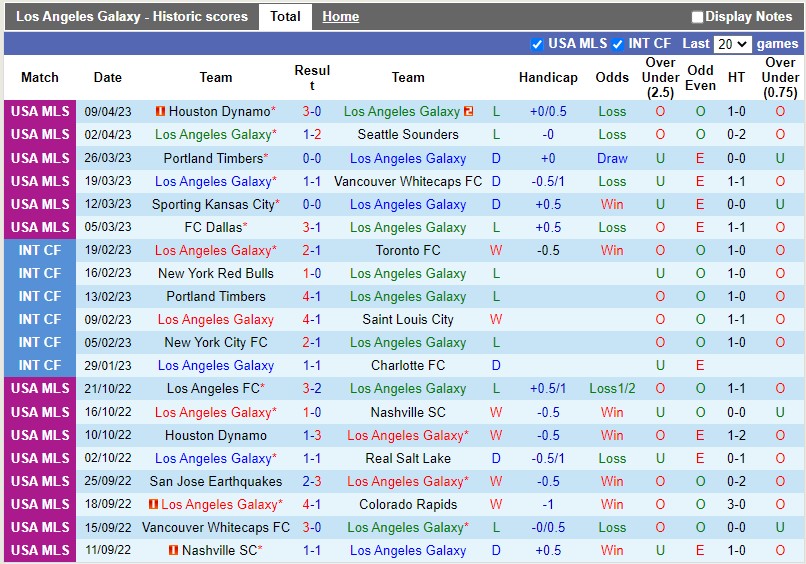Click the Odds column header
The width and height of the screenshot is (806, 564).
[x=612, y=77]
